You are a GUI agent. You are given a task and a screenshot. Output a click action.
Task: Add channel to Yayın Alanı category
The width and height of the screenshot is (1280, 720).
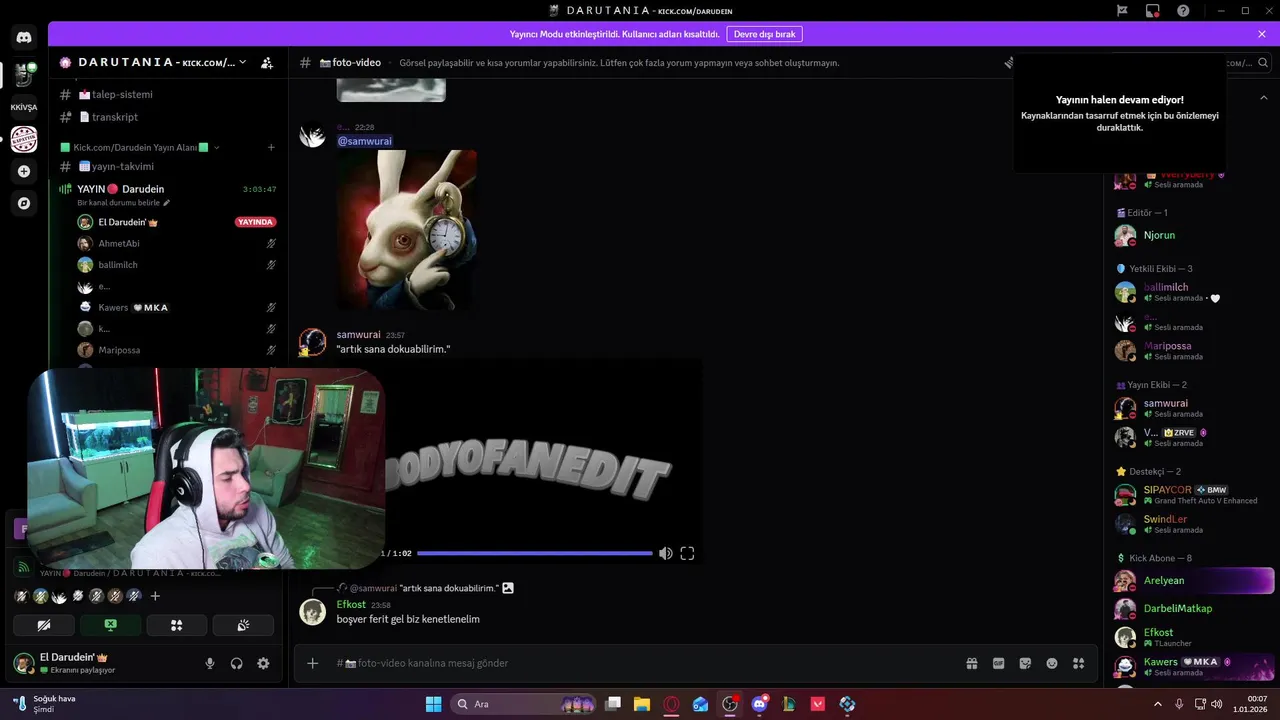pos(271,147)
